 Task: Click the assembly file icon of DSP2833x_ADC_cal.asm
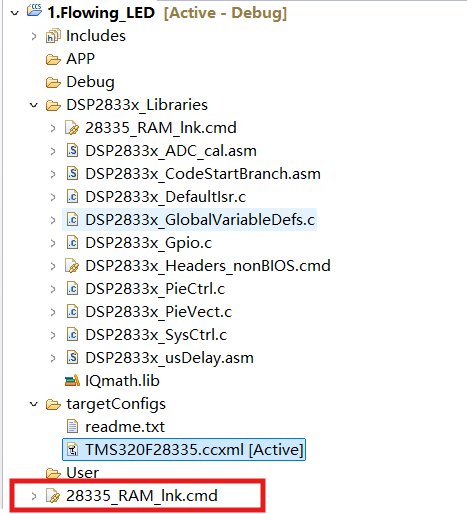[x=72, y=151]
